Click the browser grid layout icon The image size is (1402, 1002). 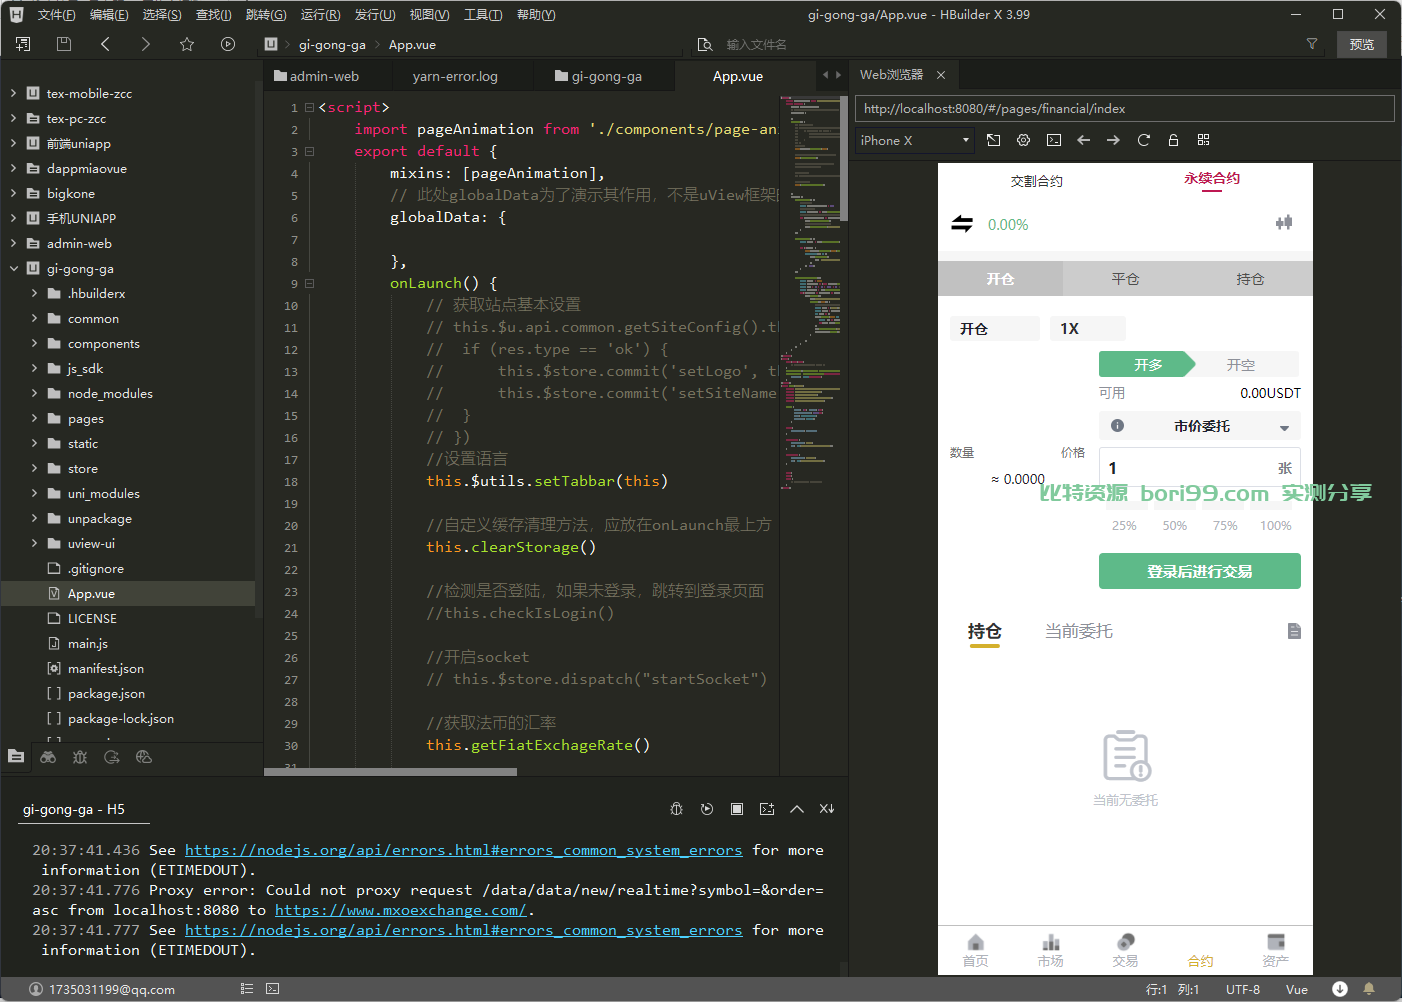click(1203, 140)
